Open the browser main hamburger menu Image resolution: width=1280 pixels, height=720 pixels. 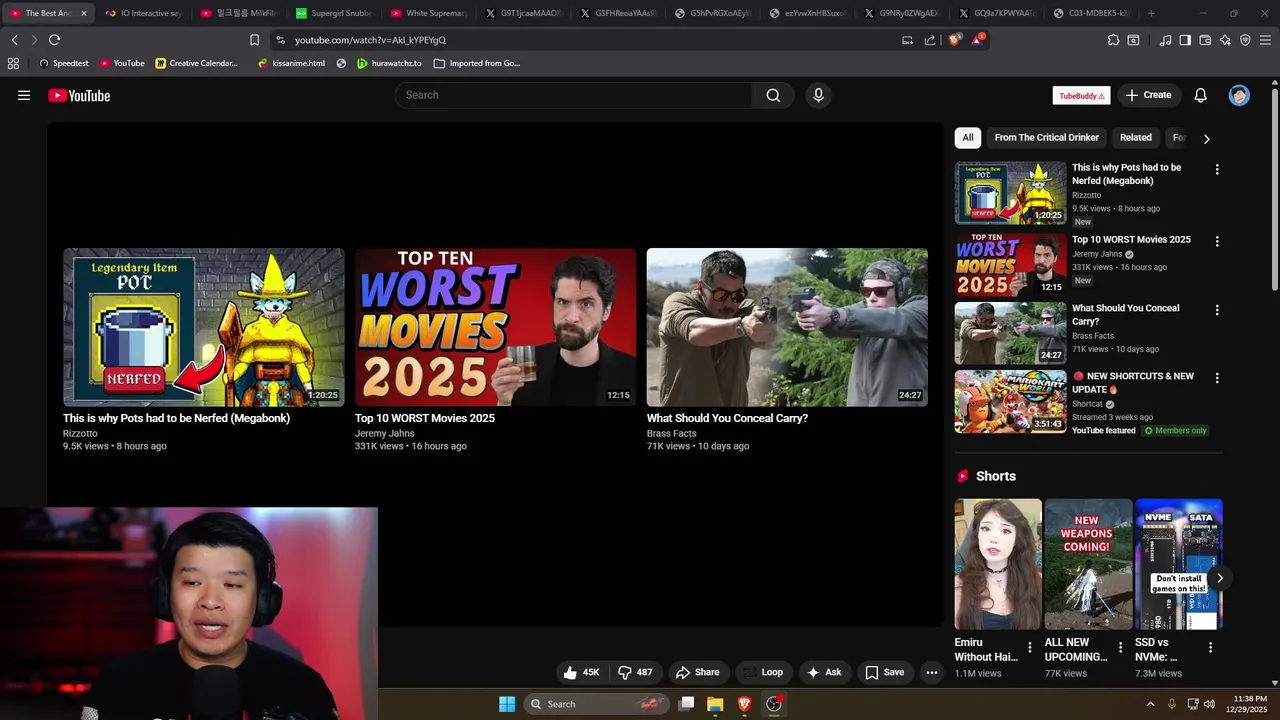[1266, 40]
